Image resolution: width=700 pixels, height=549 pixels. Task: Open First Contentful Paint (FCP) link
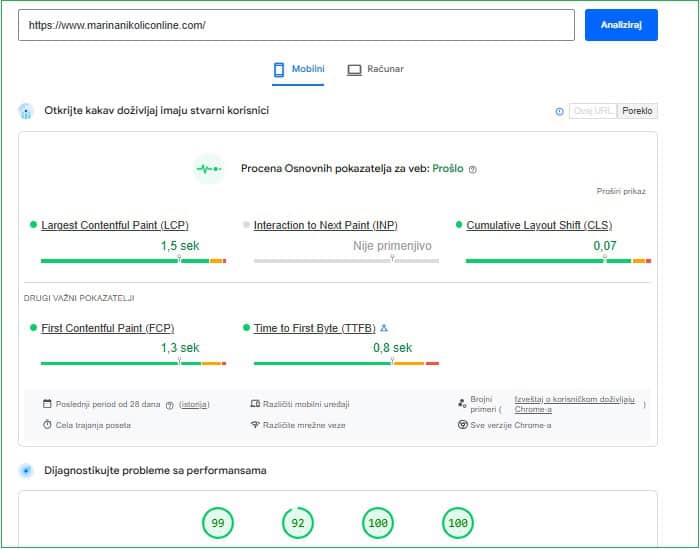(108, 328)
